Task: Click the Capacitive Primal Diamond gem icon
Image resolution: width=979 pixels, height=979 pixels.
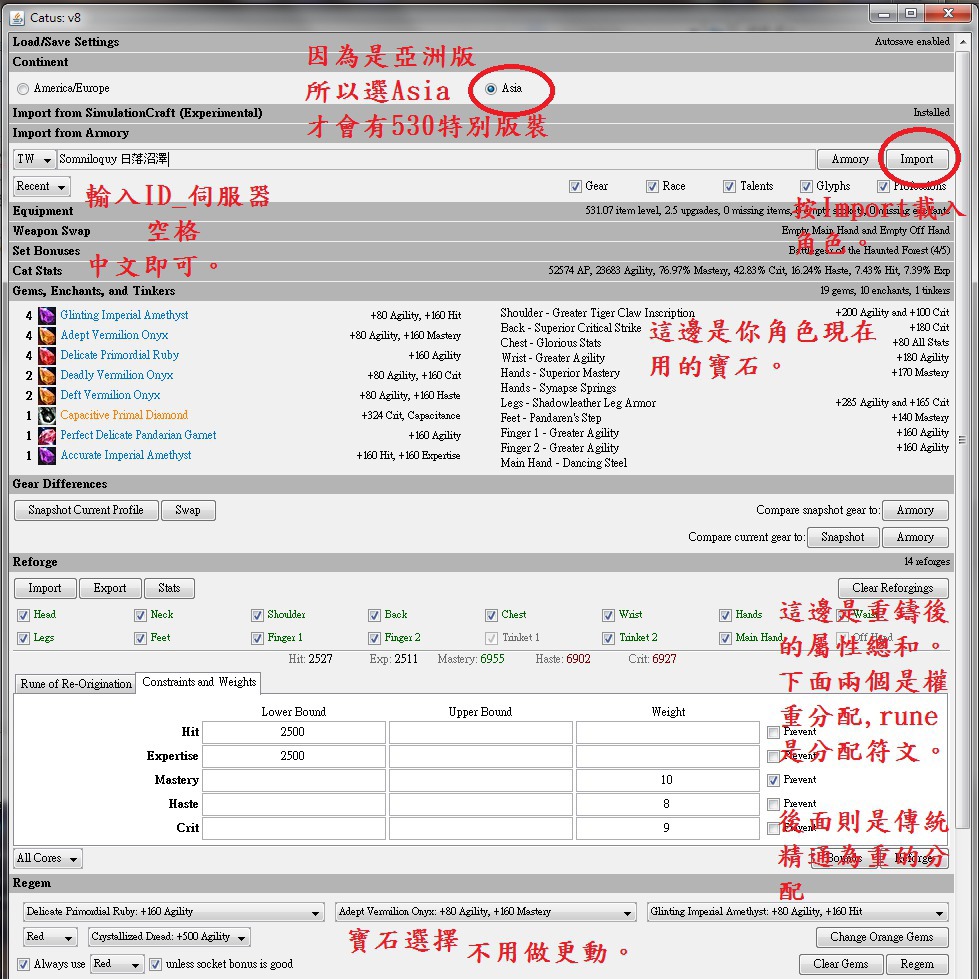Action: pyautogui.click(x=47, y=416)
